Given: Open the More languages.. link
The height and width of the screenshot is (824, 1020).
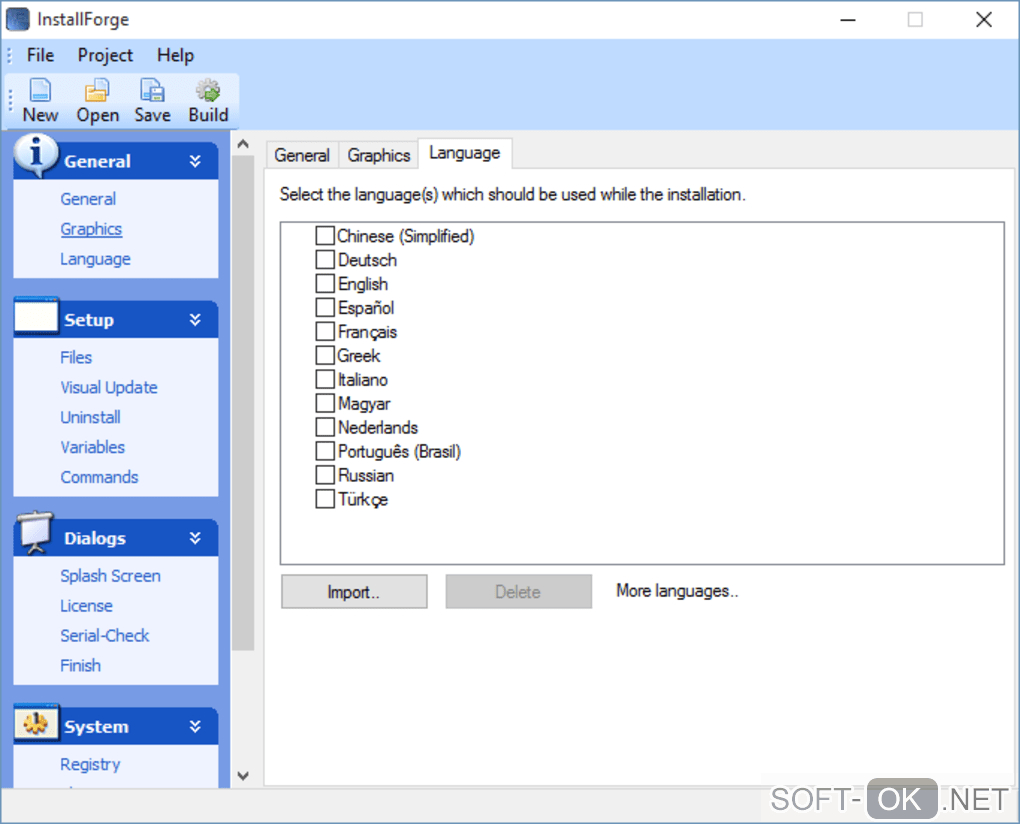Looking at the screenshot, I should tap(677, 591).
